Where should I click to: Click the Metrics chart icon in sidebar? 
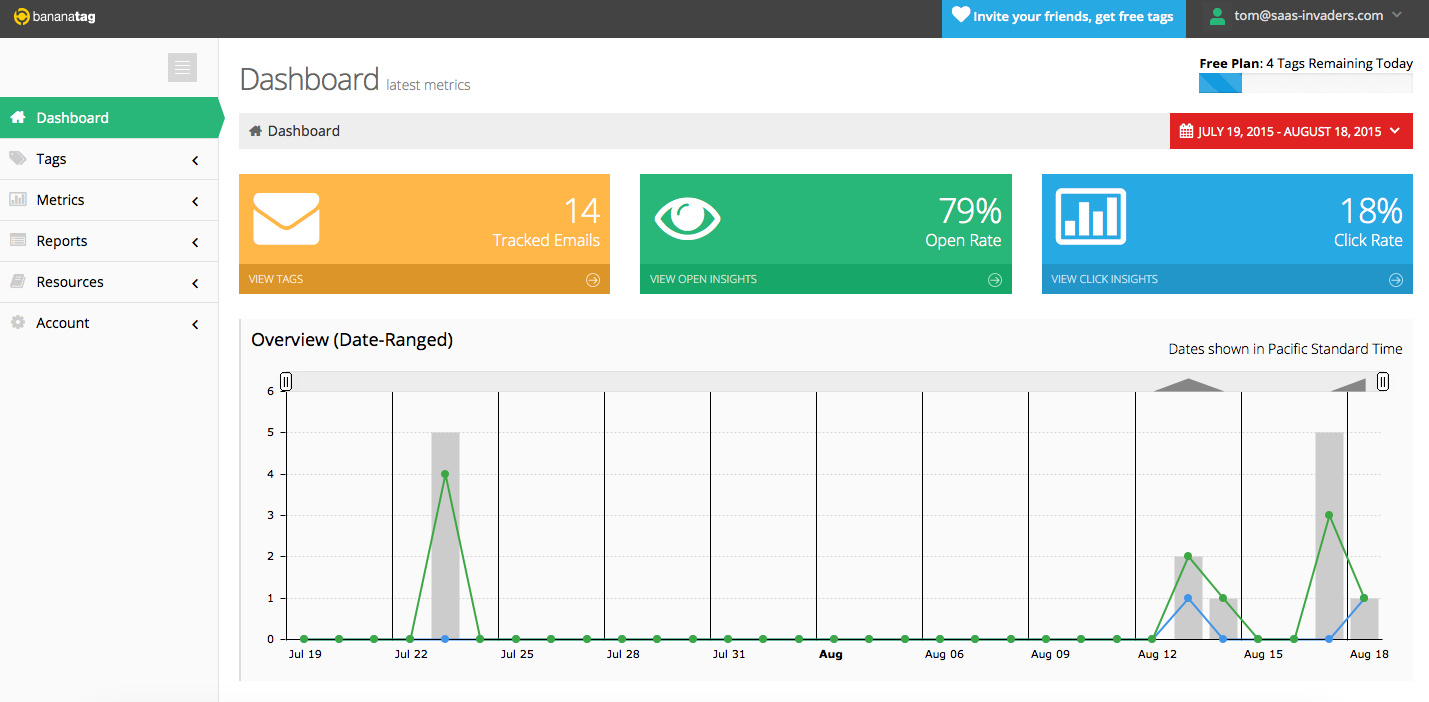point(17,199)
